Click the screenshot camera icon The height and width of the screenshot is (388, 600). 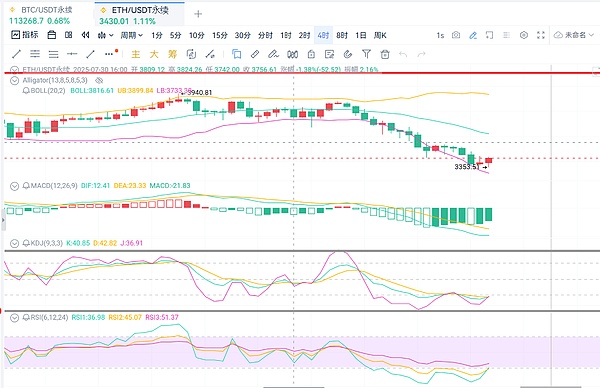[x=456, y=35]
